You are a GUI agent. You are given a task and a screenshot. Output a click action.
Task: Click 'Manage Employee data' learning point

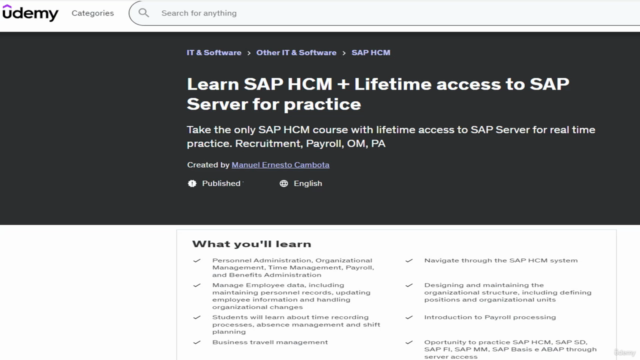[x=291, y=296]
